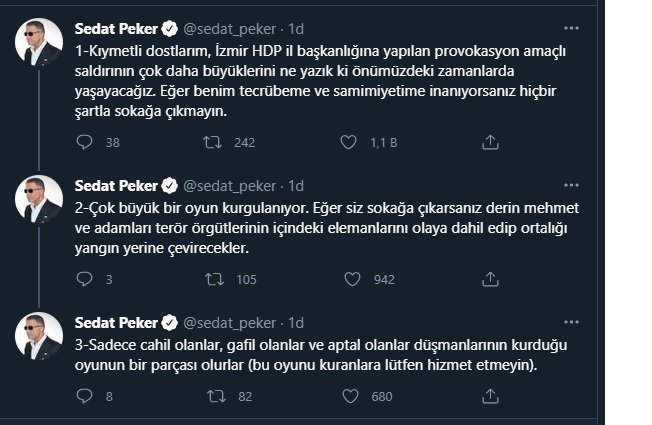Viewport: 652px width, 425px height.
Task: Like the tweet showing 942 likes
Action: pyautogui.click(x=352, y=279)
